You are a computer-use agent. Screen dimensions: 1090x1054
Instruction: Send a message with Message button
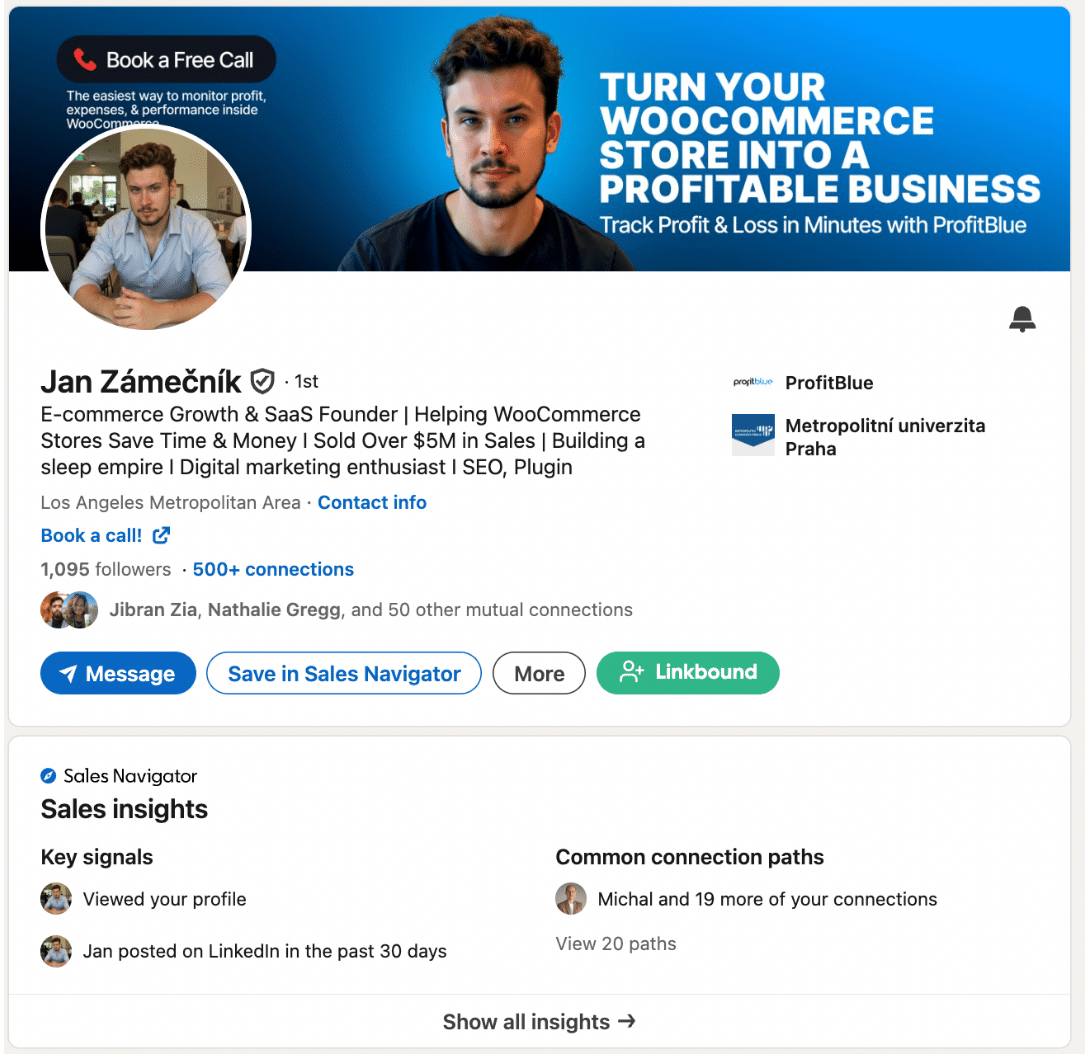[118, 673]
